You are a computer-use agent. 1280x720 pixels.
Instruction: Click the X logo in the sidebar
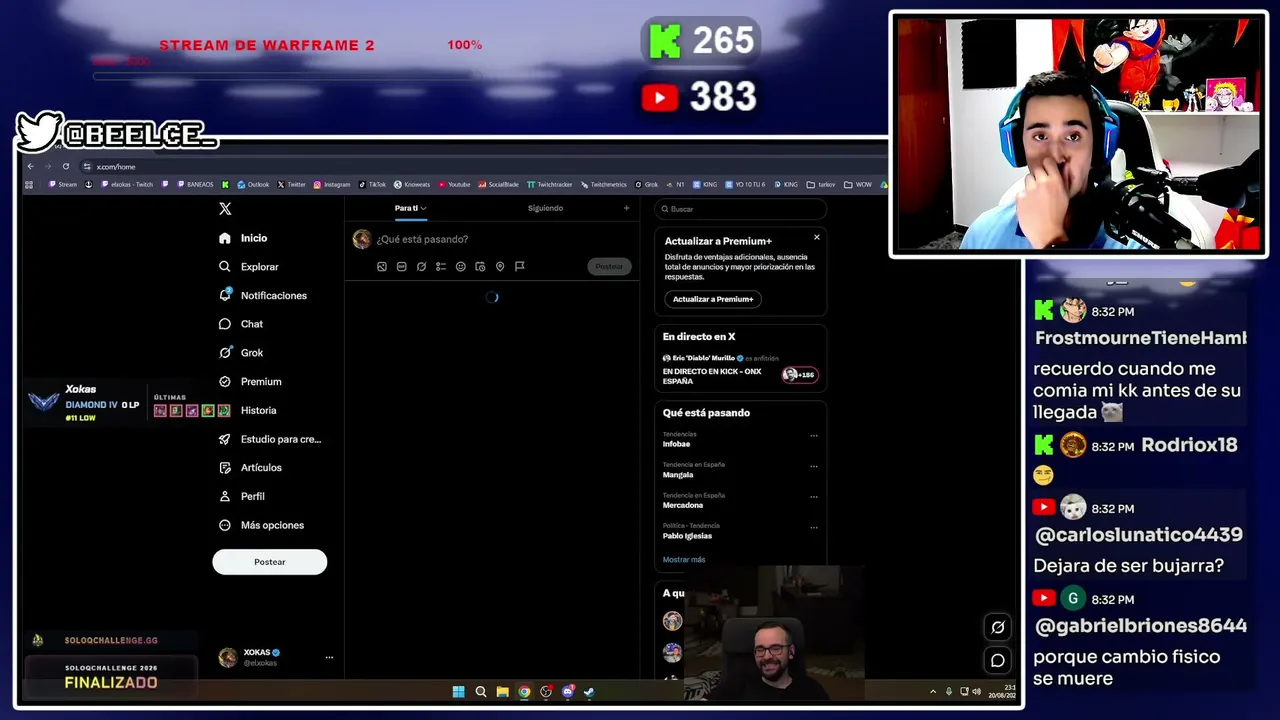225,209
